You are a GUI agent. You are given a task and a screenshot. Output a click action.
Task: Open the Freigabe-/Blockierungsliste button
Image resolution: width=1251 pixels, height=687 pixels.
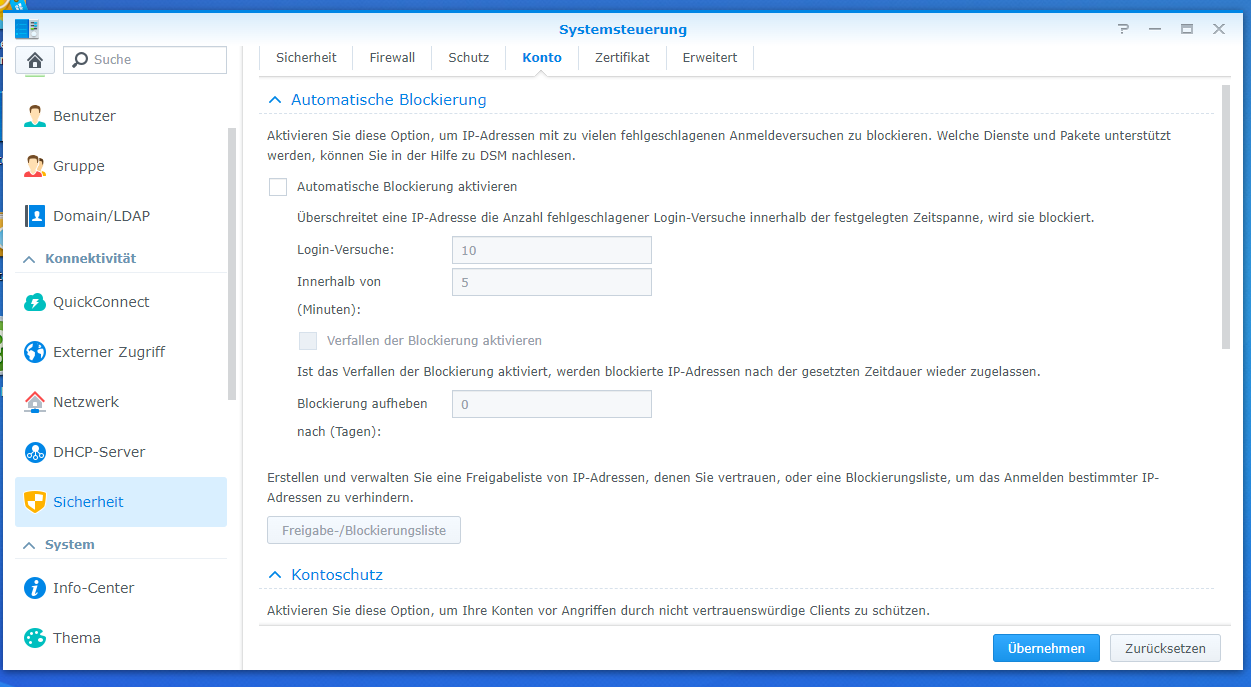pos(364,530)
